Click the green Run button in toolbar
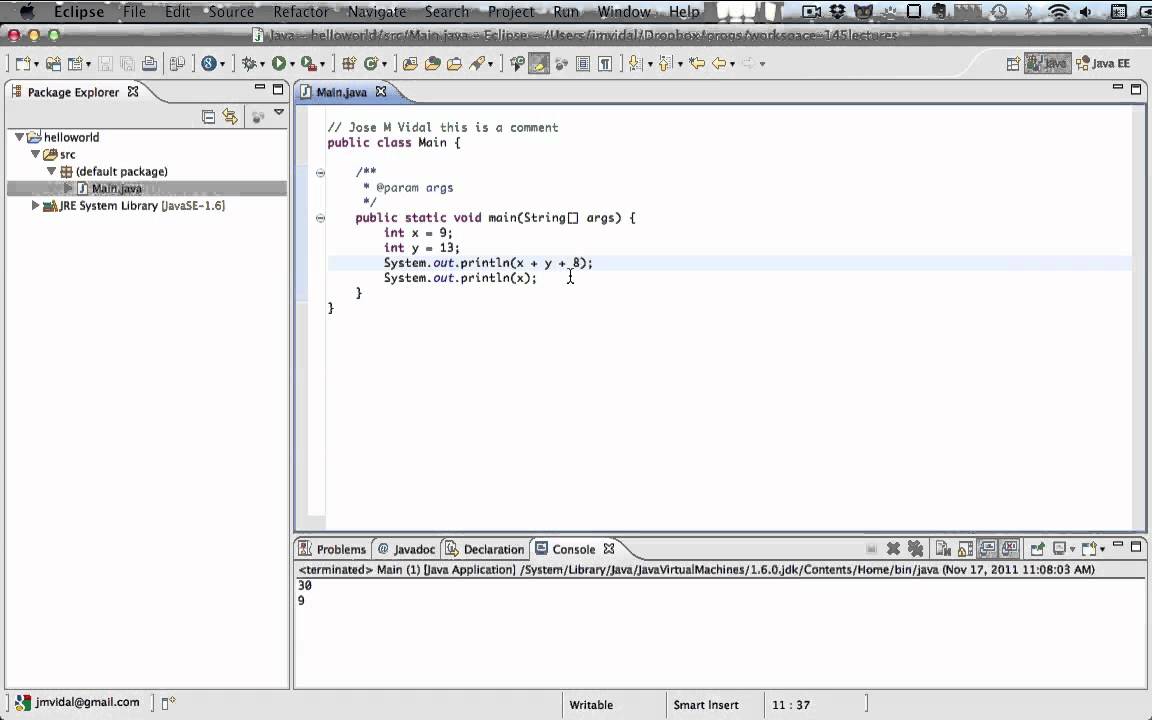1152x720 pixels. [279, 63]
